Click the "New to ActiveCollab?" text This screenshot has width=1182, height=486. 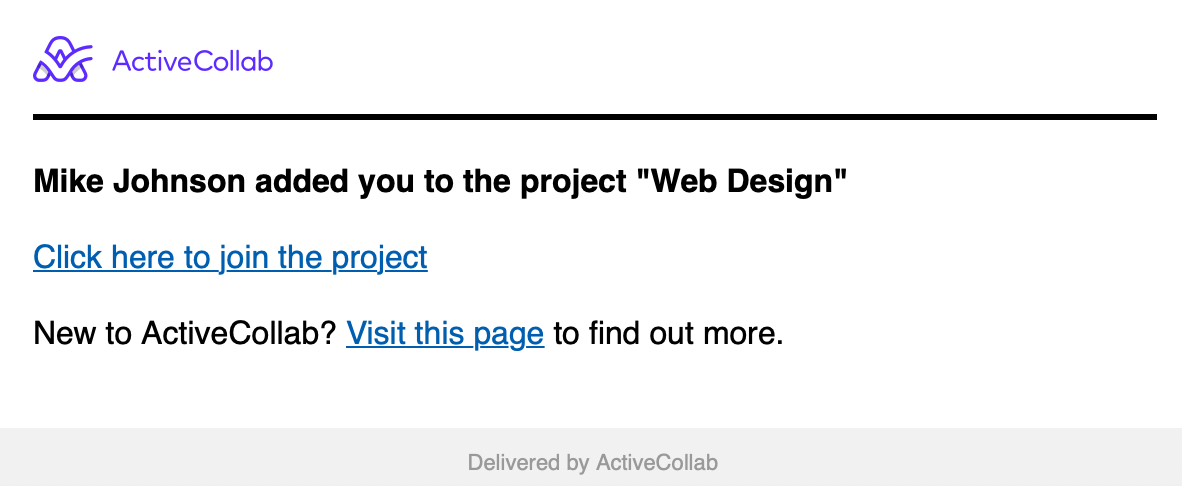point(185,333)
